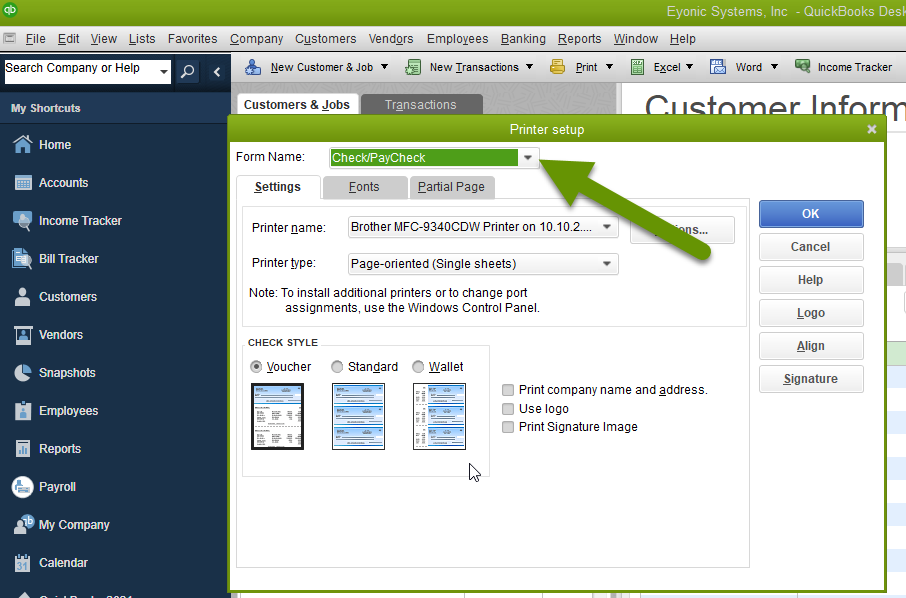906x598 pixels.
Task: Open the Edit menu
Action: tap(68, 39)
